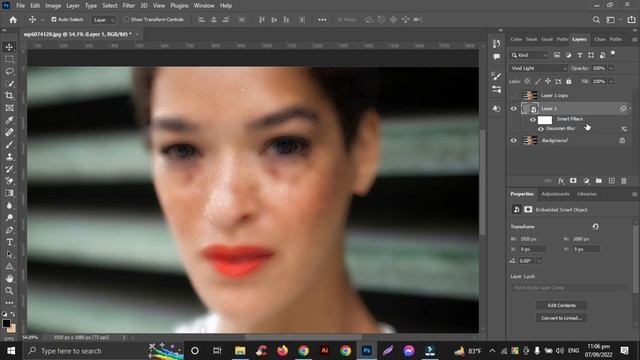Swap foreground and background colors
Screen dimensions: 640x360
pyautogui.click(x=13, y=314)
